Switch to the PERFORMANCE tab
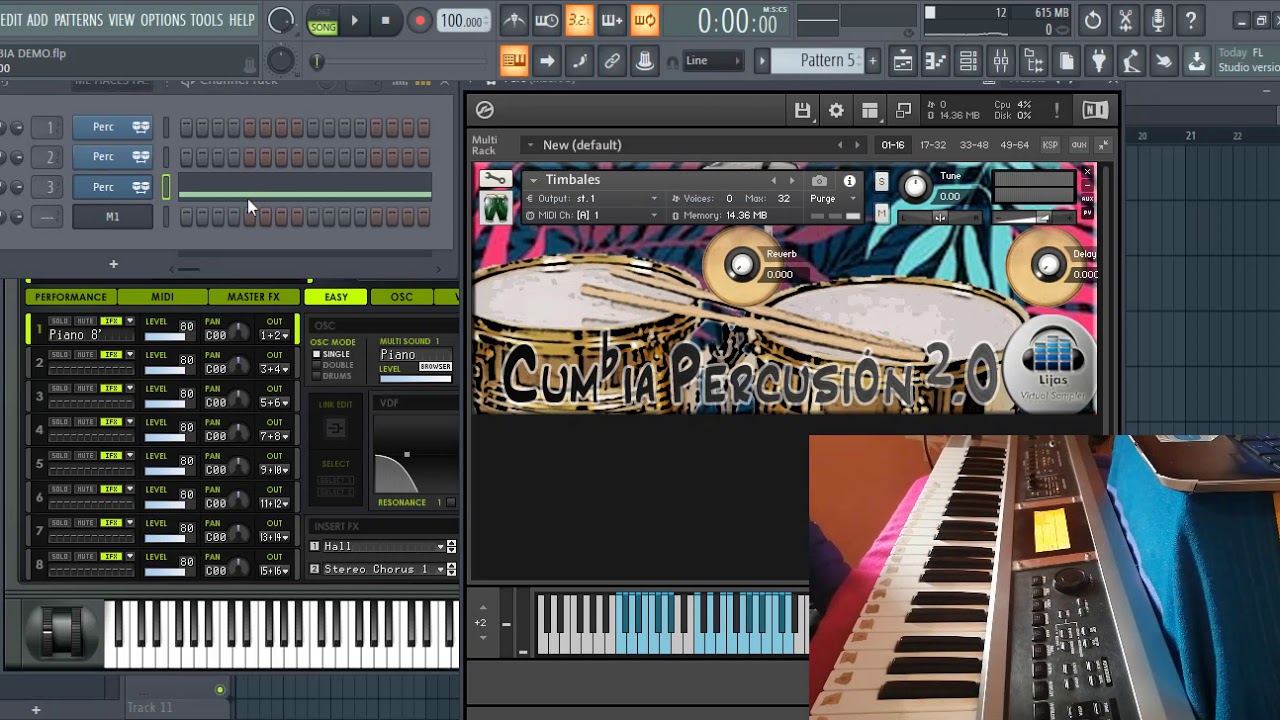 [x=70, y=297]
